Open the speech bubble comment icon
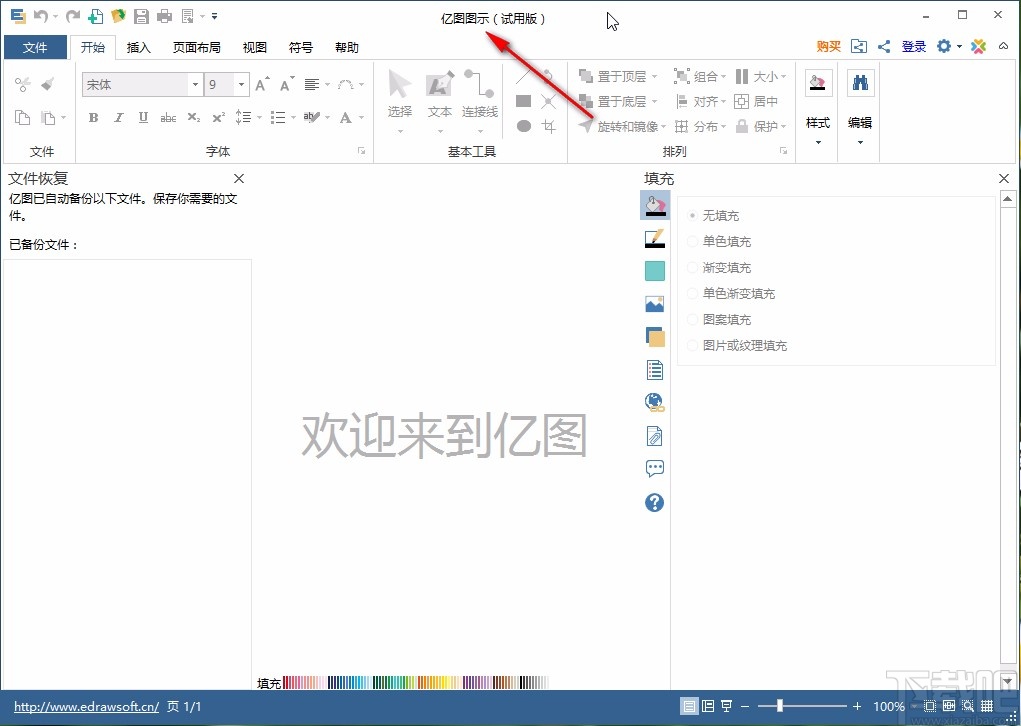Viewport: 1021px width, 726px height. coord(654,468)
